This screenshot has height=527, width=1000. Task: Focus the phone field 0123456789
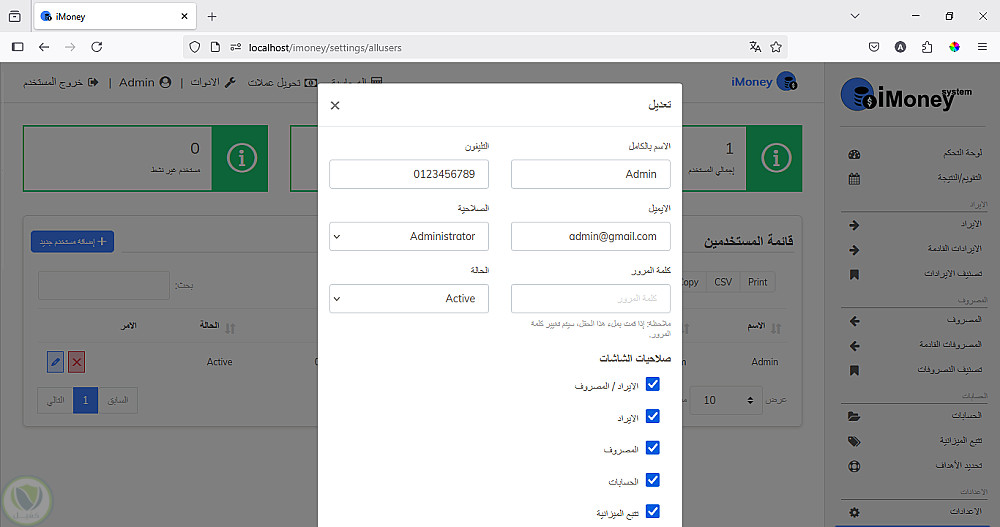tap(409, 174)
